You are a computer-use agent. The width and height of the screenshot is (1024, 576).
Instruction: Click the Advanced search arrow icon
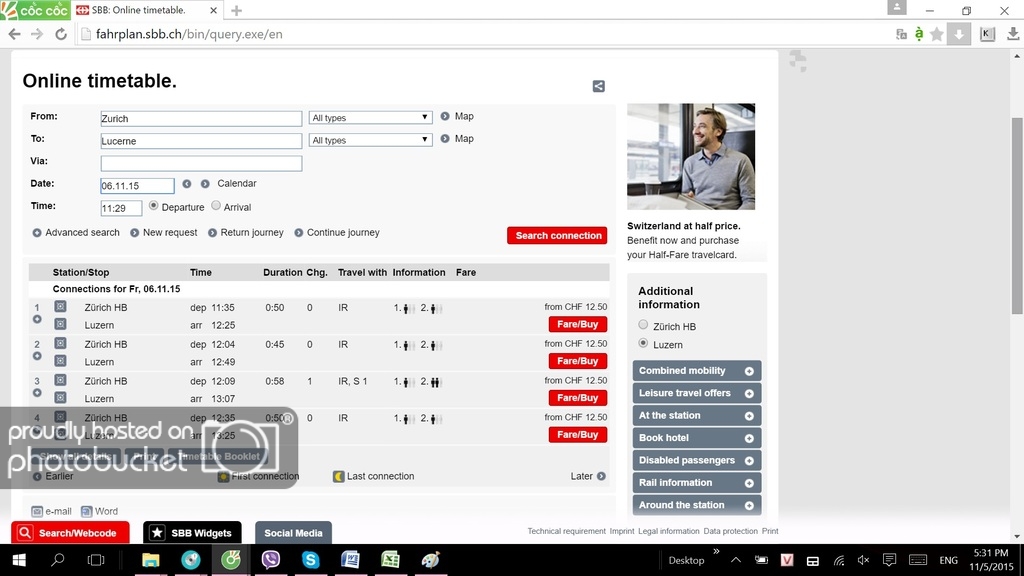tap(37, 233)
